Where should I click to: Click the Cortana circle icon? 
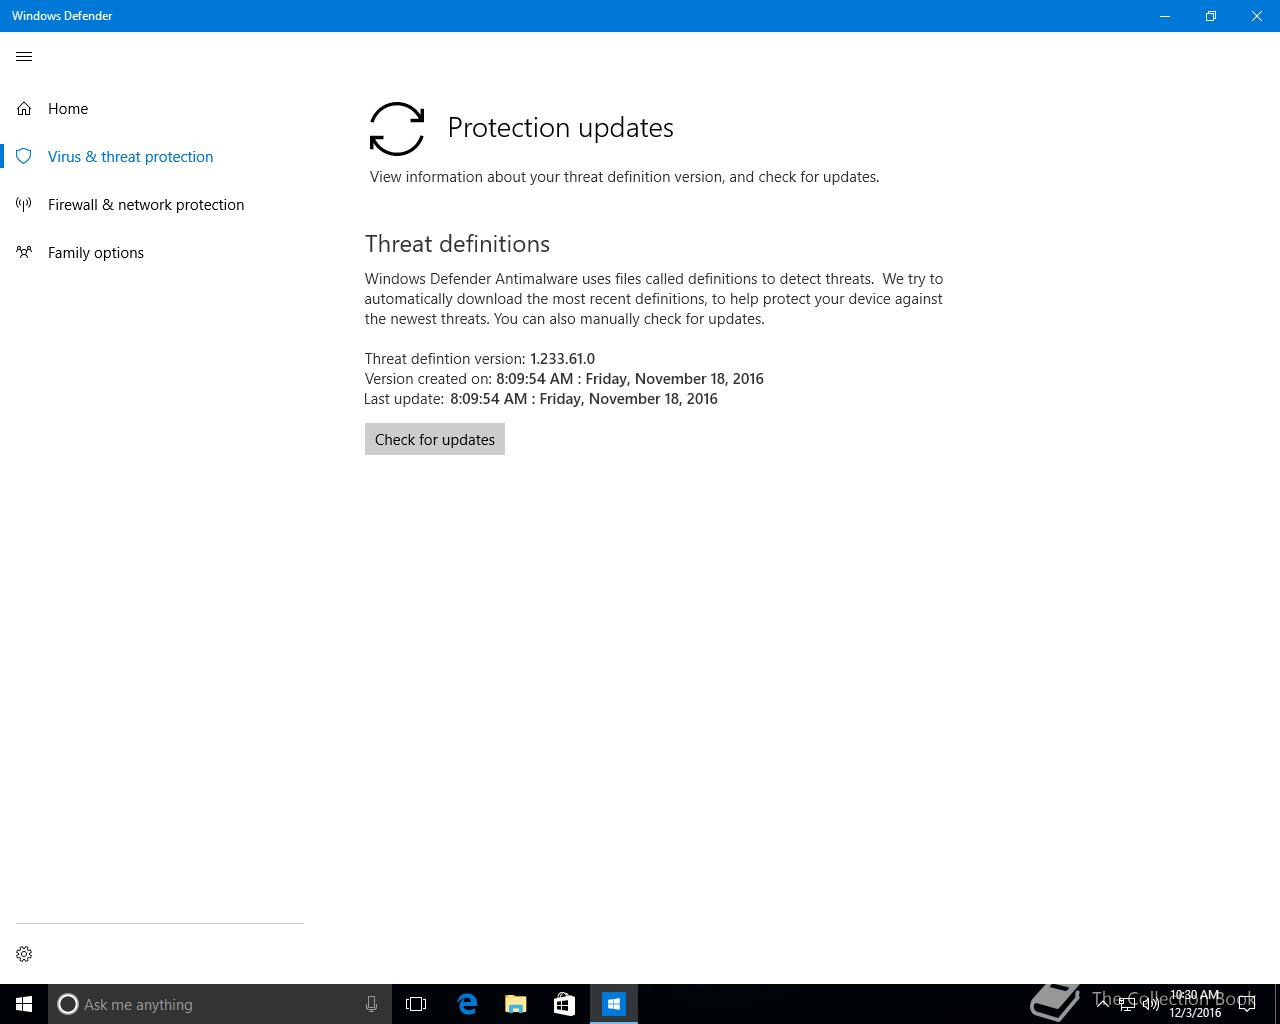(x=68, y=1004)
